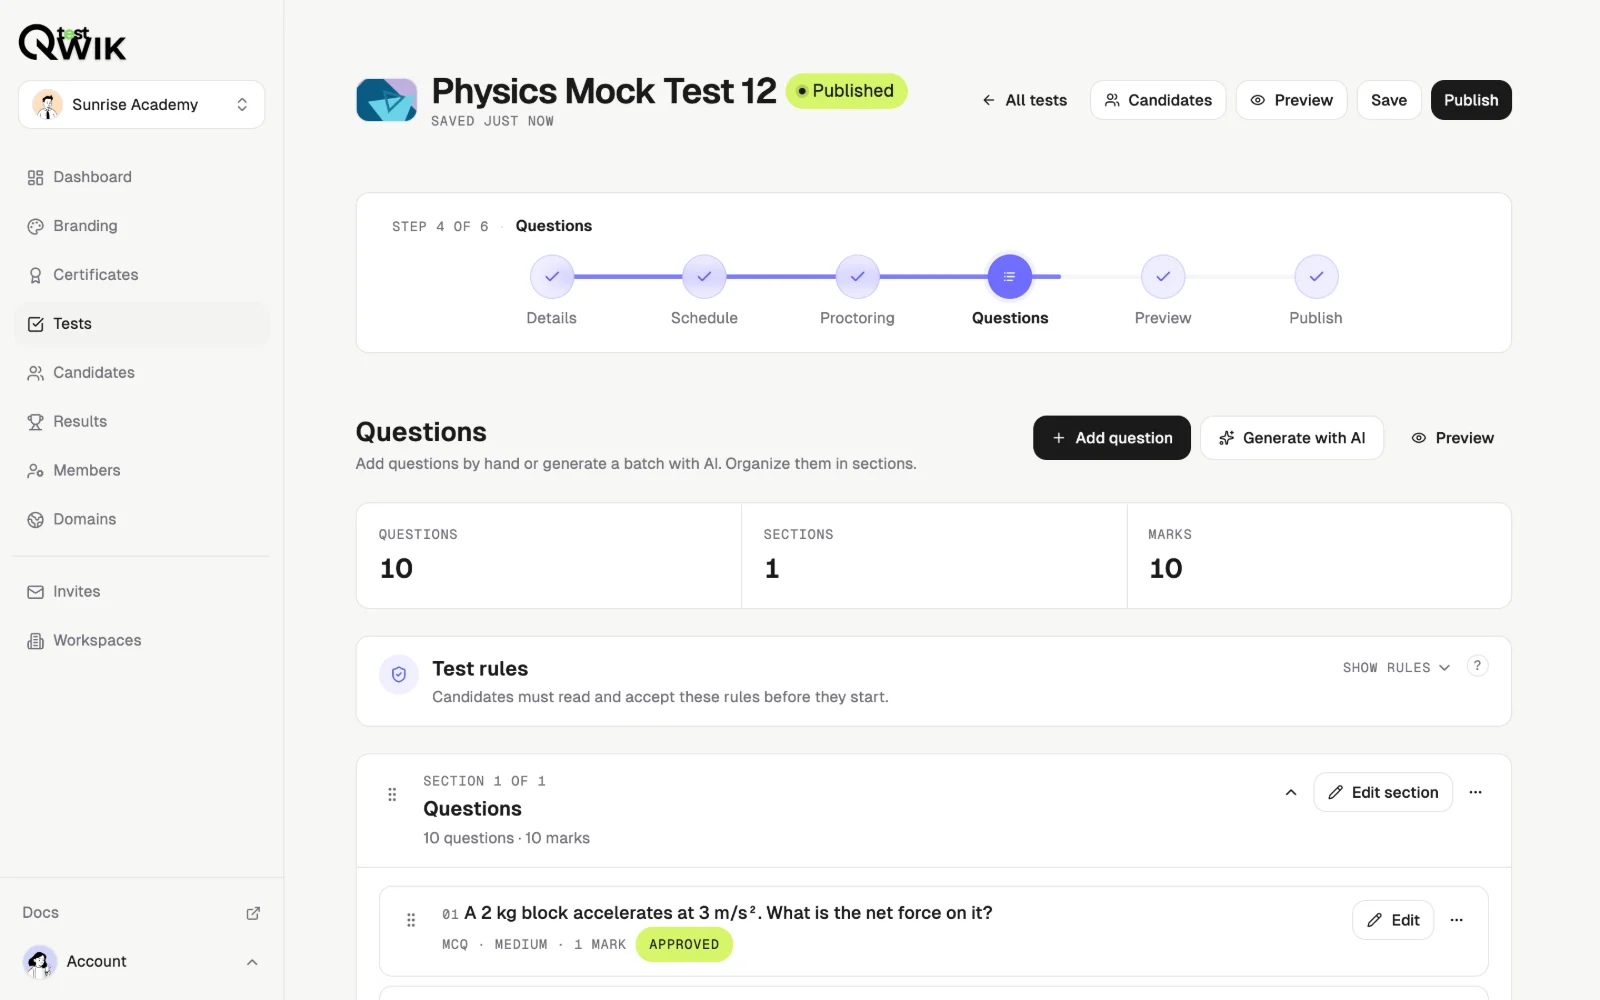
Task: Click the Certificates ribbon icon
Action: (35, 276)
